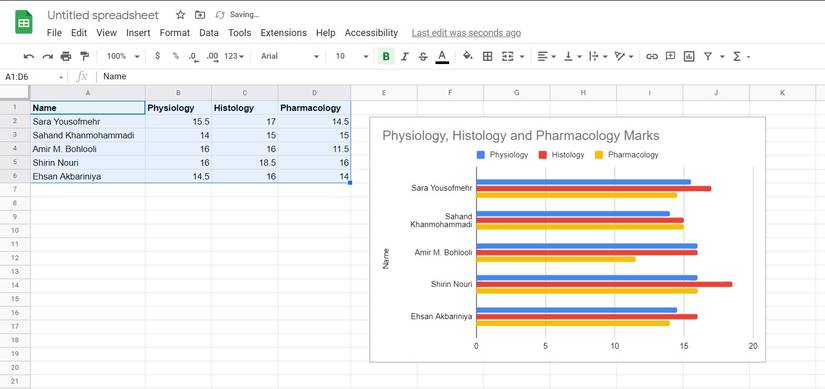Open the Tools menu
Viewport: 825px width, 389px height.
(x=239, y=33)
